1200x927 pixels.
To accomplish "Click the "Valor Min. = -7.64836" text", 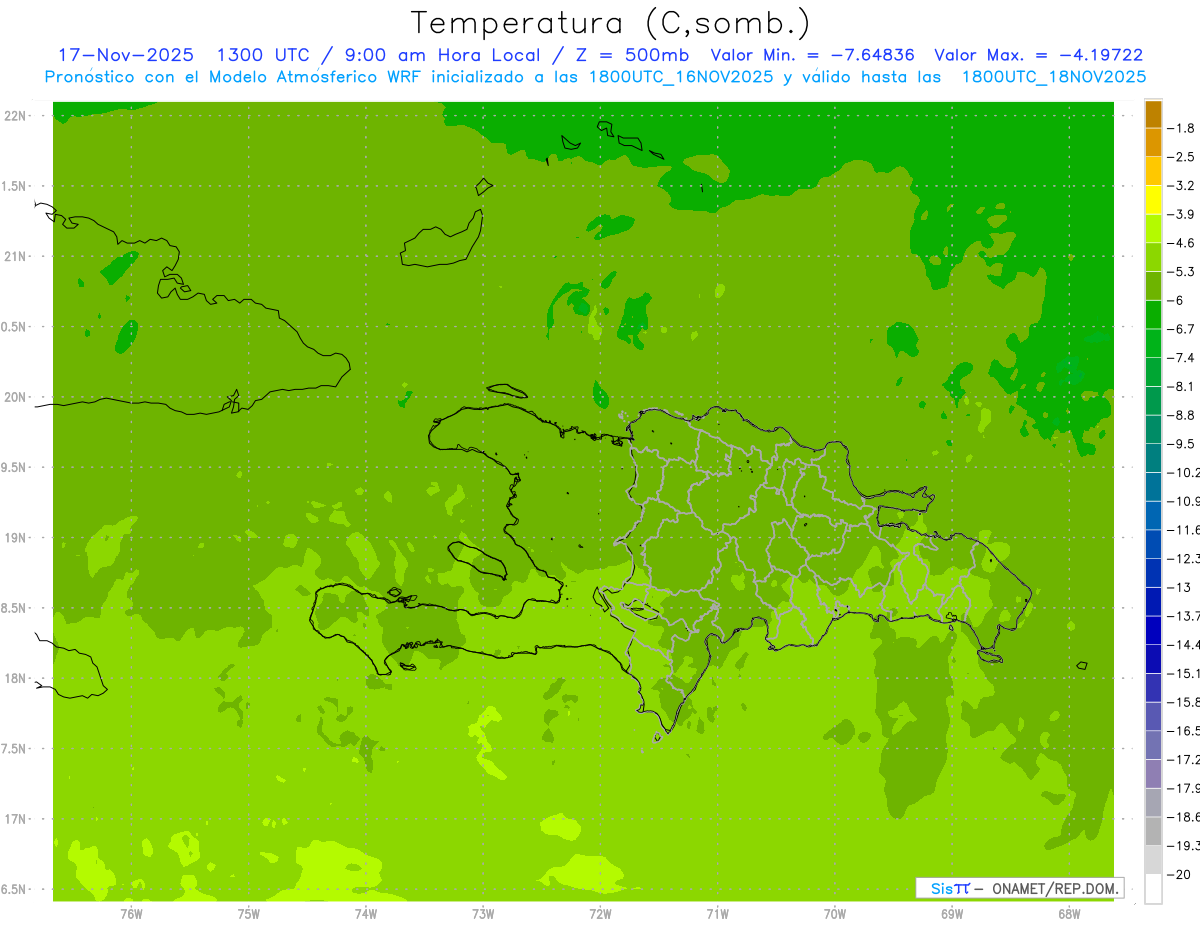I will 812,55.
